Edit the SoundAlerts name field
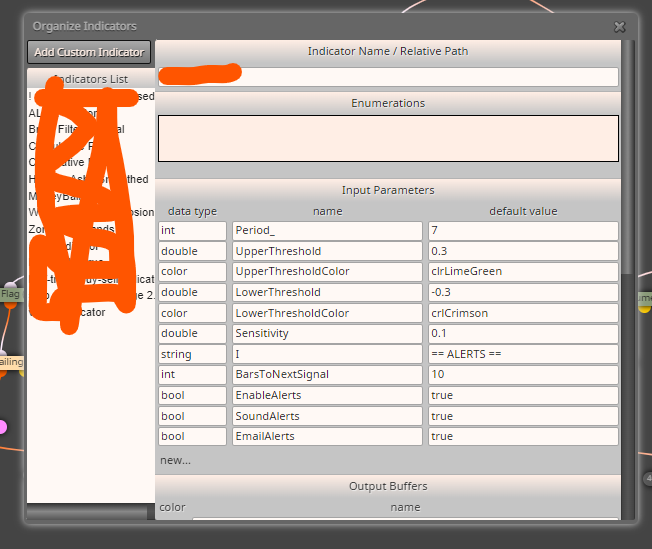The height and width of the screenshot is (549, 652). [327, 416]
